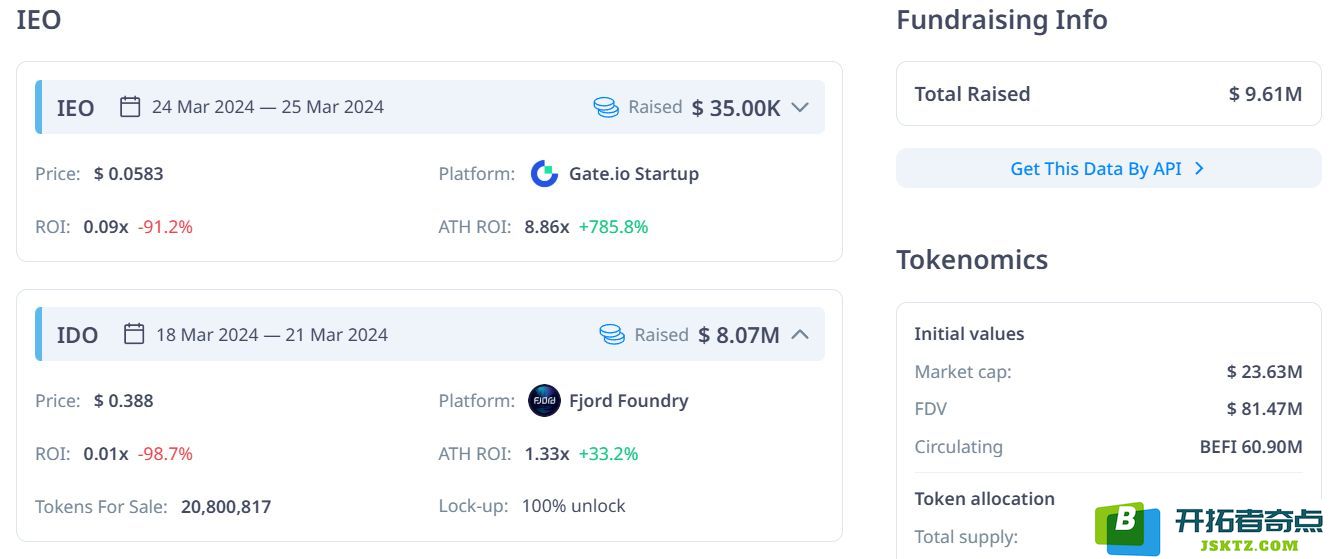Click arrow icon next to Get This Data By API

coord(1199,169)
